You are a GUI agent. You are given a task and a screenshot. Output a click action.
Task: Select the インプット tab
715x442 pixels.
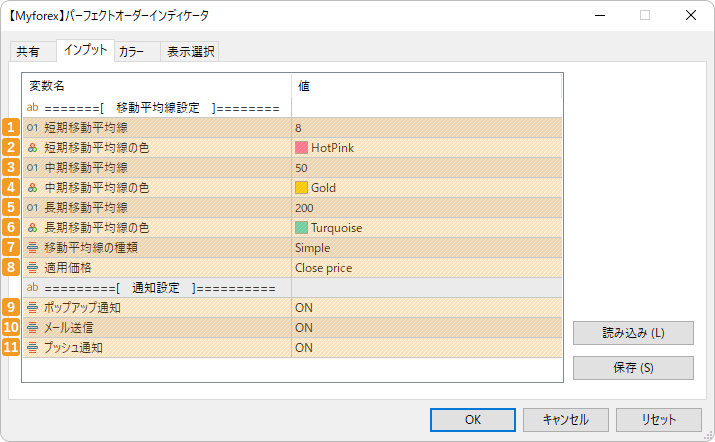pyautogui.click(x=85, y=50)
